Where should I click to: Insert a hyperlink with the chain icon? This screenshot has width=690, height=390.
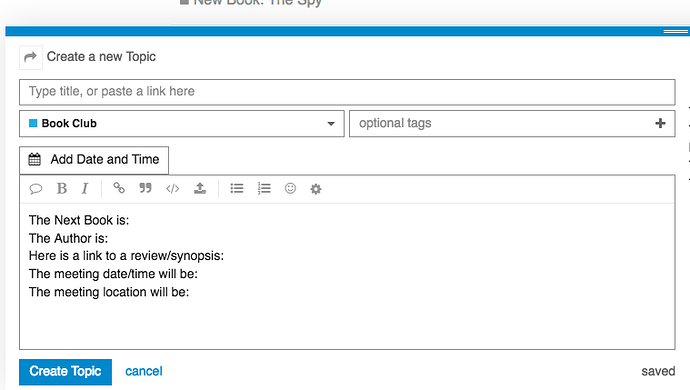[x=119, y=188]
